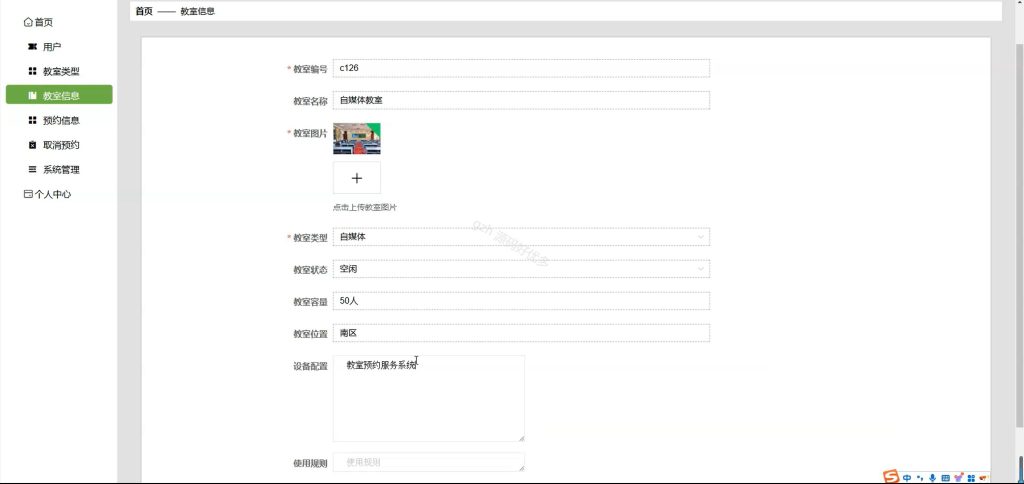Toggle the 中 Chinese/English input mode icon
This screenshot has height=484, width=1024.
coord(907,478)
